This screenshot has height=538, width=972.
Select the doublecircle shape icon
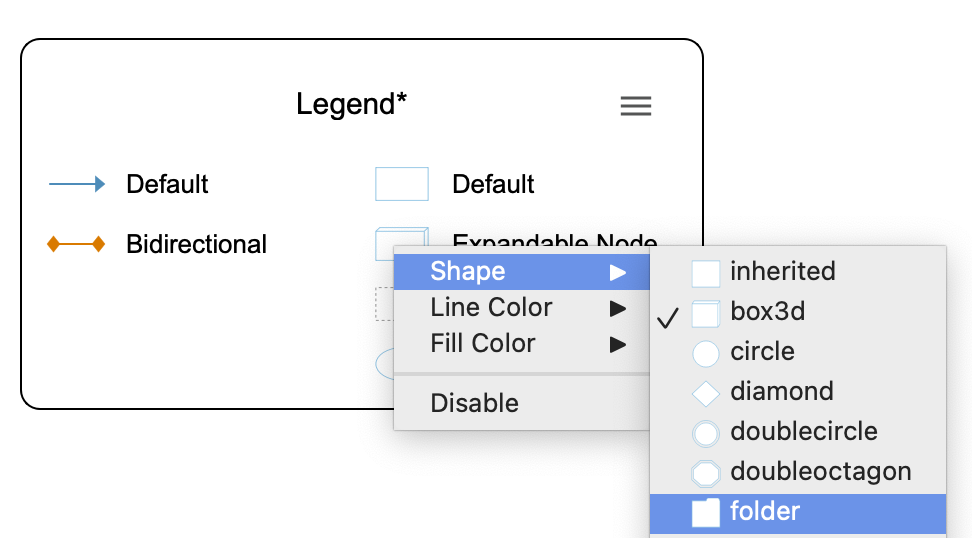click(x=706, y=433)
